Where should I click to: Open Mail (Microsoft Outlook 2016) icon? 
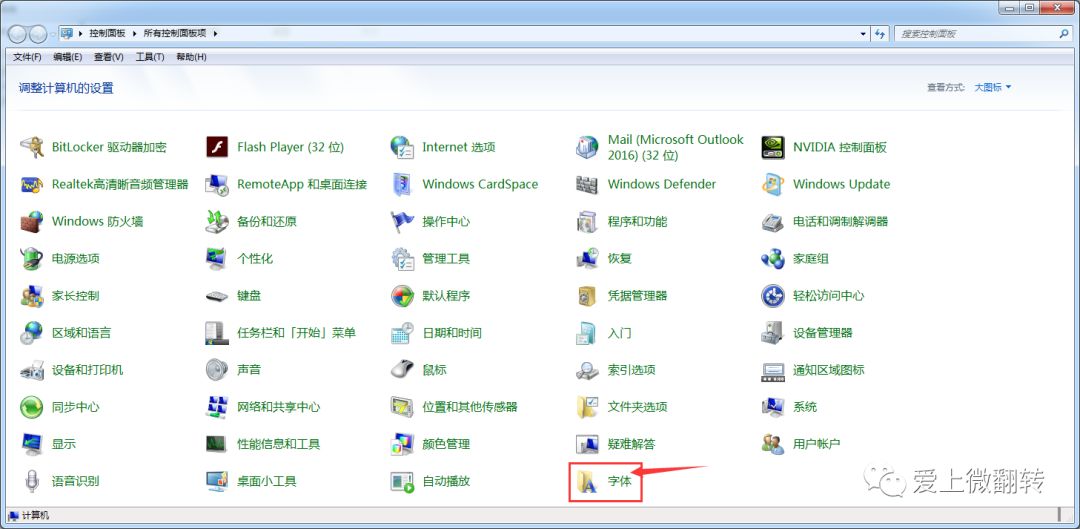point(588,147)
